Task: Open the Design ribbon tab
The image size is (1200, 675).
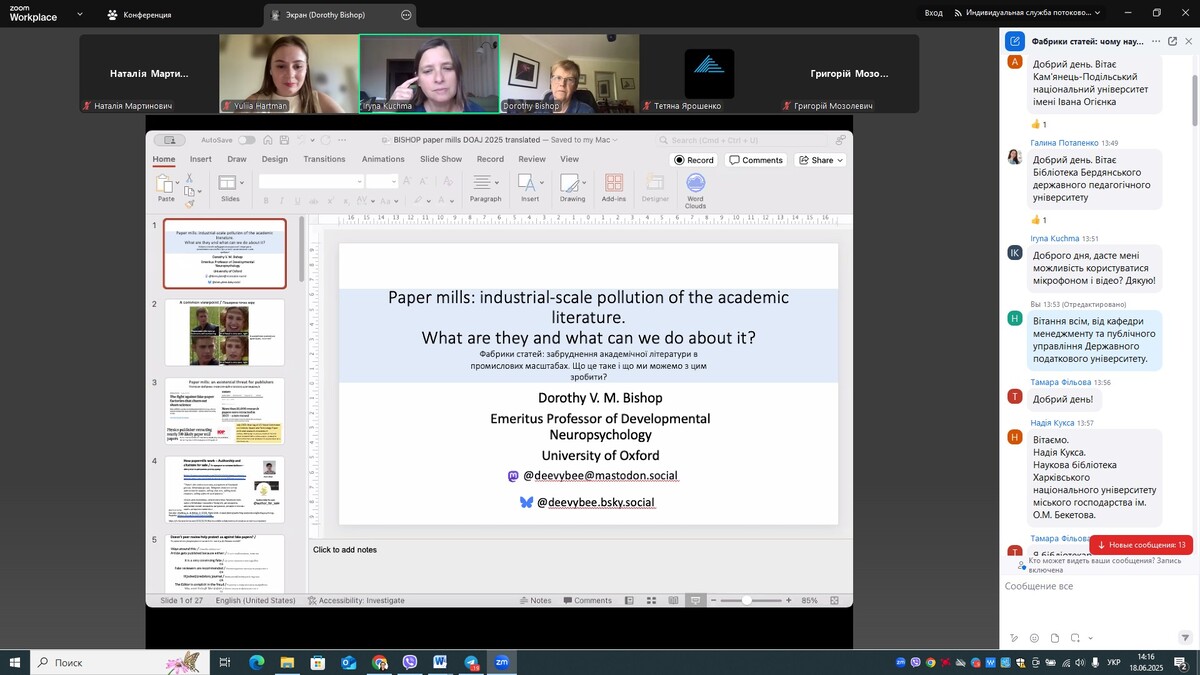Action: (x=275, y=159)
